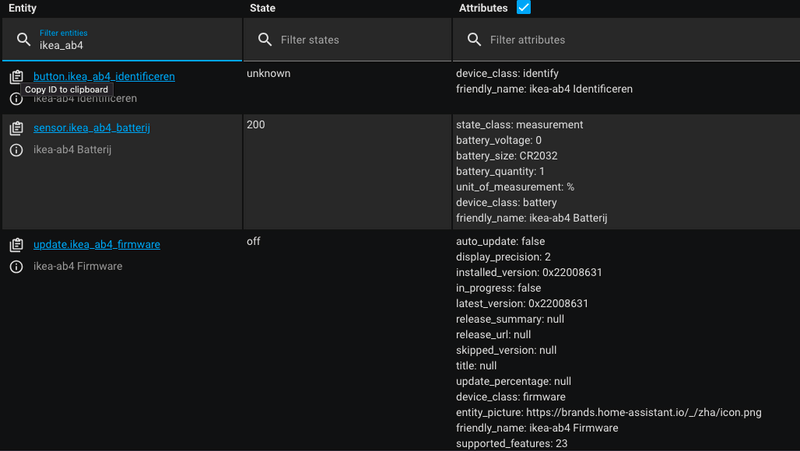Viewport: 800px width, 451px height.
Task: Click 'release_summary: null' attribute
Action: [x=510, y=319]
